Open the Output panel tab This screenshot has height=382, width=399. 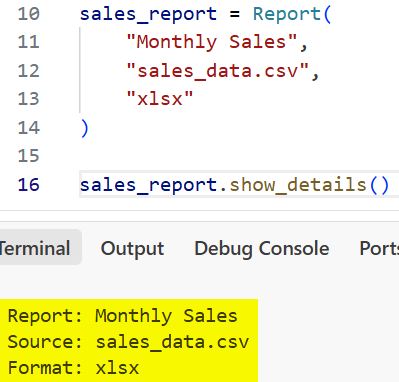coord(132,248)
